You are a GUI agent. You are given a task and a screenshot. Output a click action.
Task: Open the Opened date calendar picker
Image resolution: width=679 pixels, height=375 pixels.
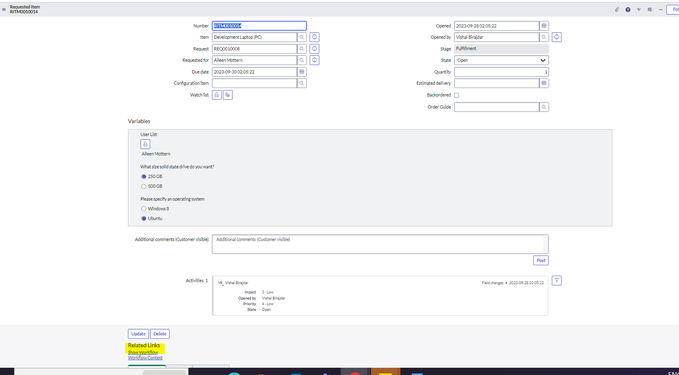coord(544,26)
